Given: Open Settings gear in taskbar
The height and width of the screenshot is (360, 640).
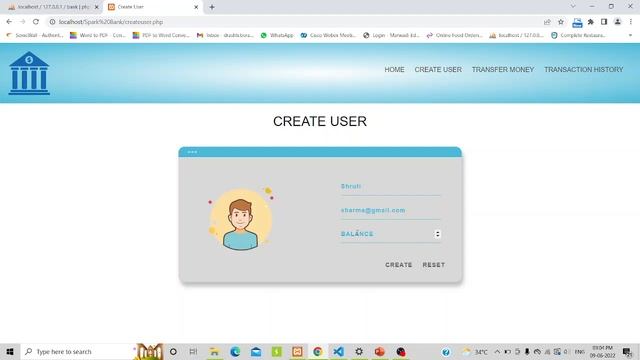Looking at the screenshot, I should tap(359, 351).
